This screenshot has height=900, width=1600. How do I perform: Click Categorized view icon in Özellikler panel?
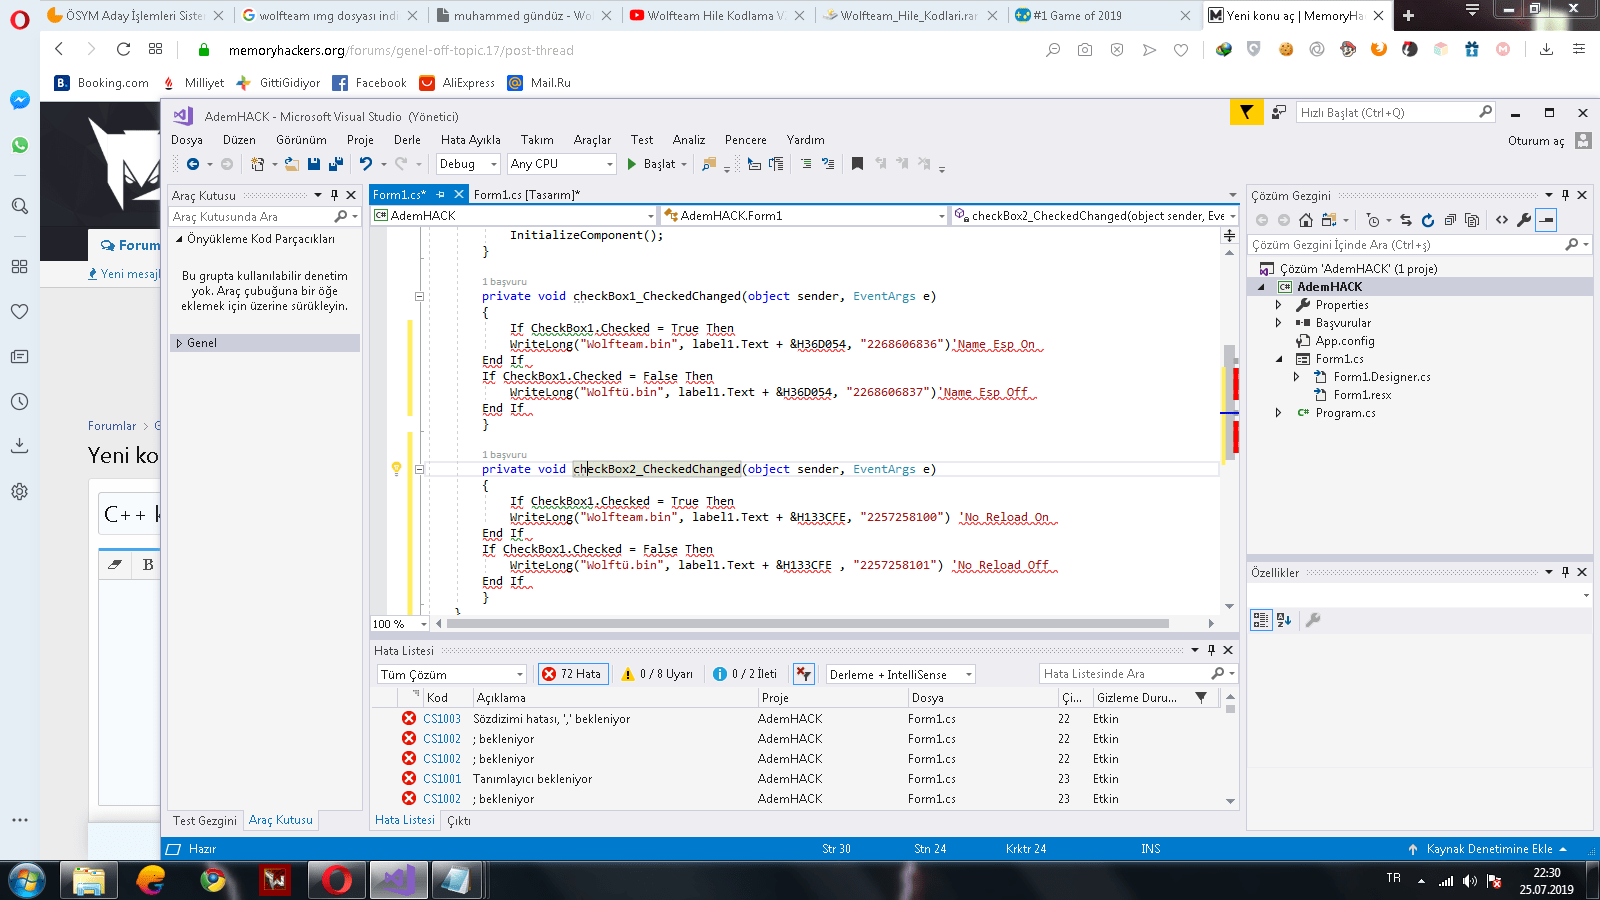tap(1261, 620)
